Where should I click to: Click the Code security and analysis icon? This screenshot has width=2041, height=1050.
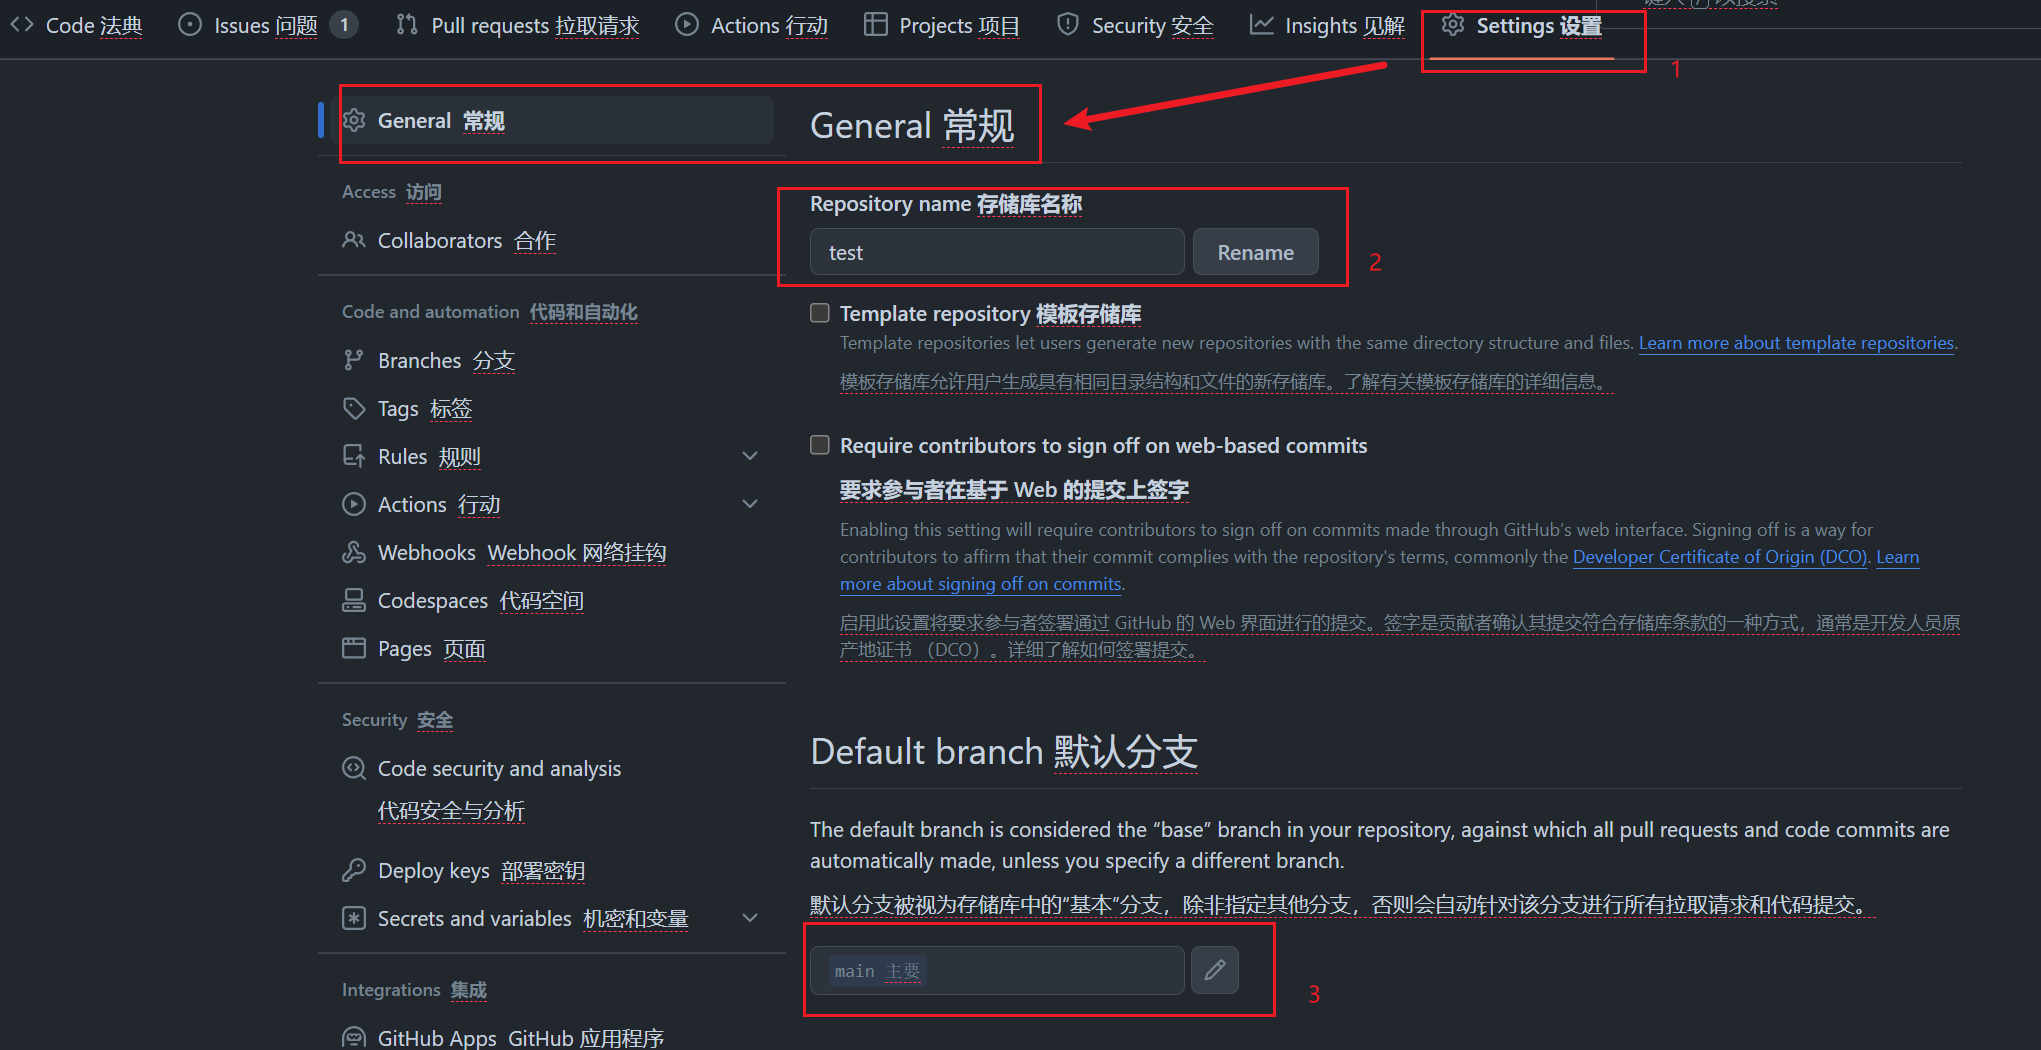(x=354, y=768)
